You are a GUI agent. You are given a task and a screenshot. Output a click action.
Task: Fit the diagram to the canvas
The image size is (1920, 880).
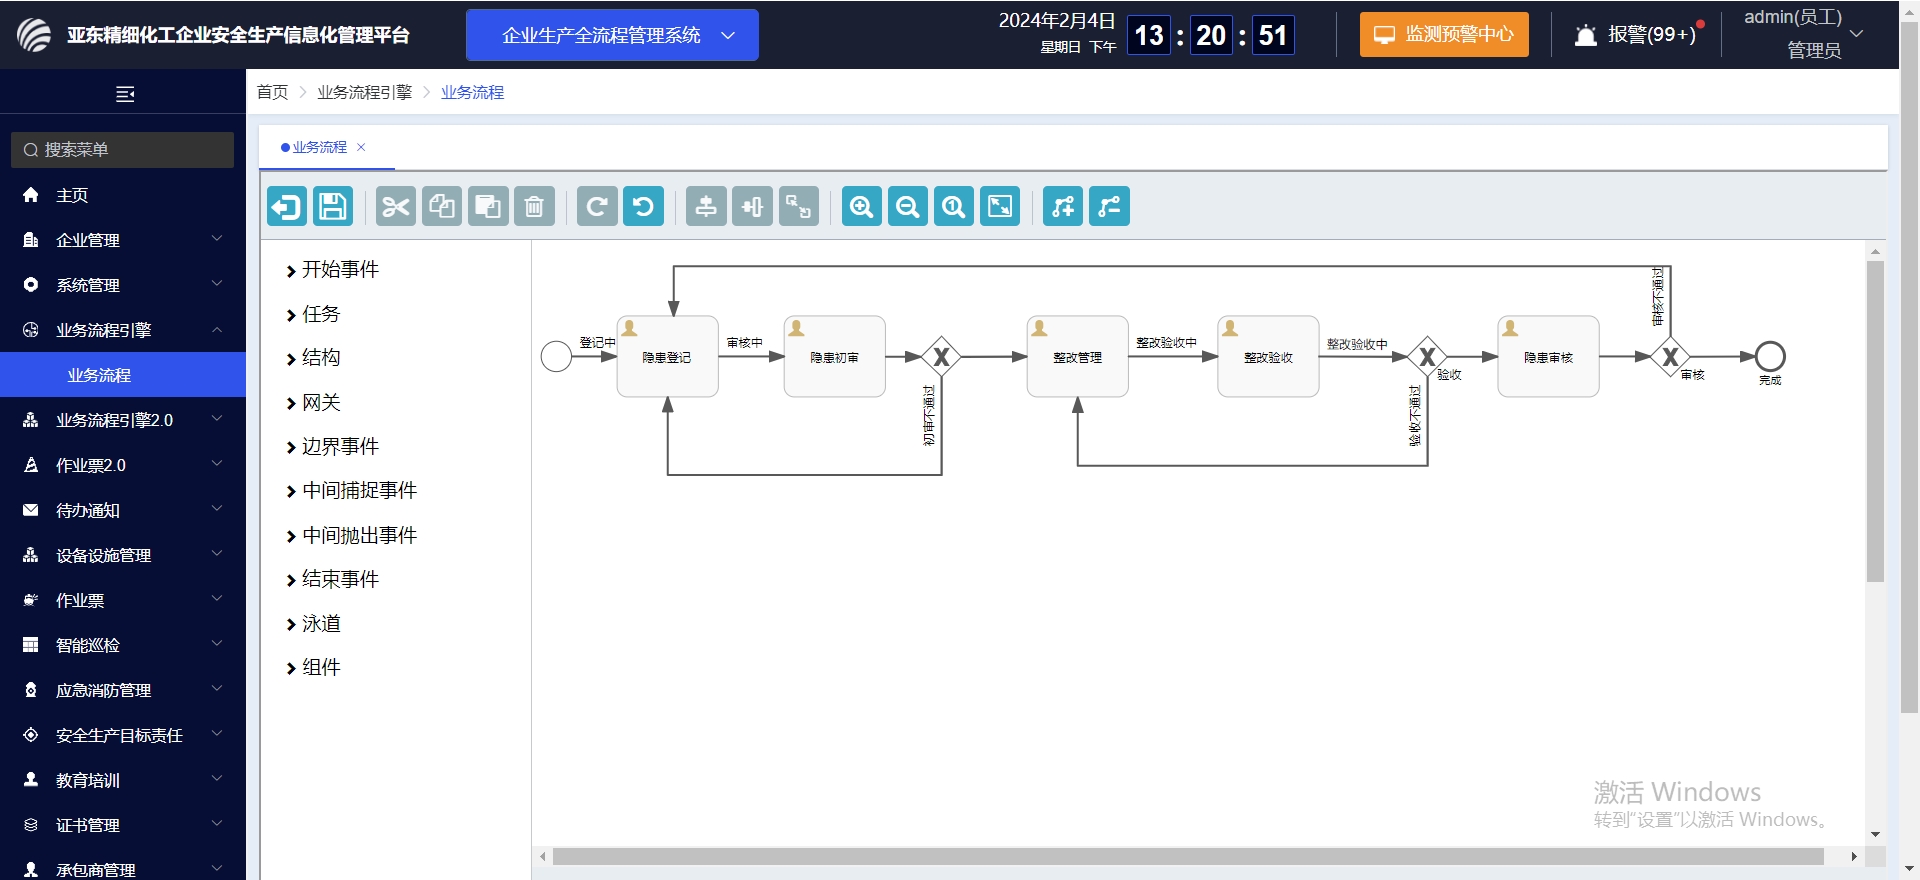(x=999, y=207)
